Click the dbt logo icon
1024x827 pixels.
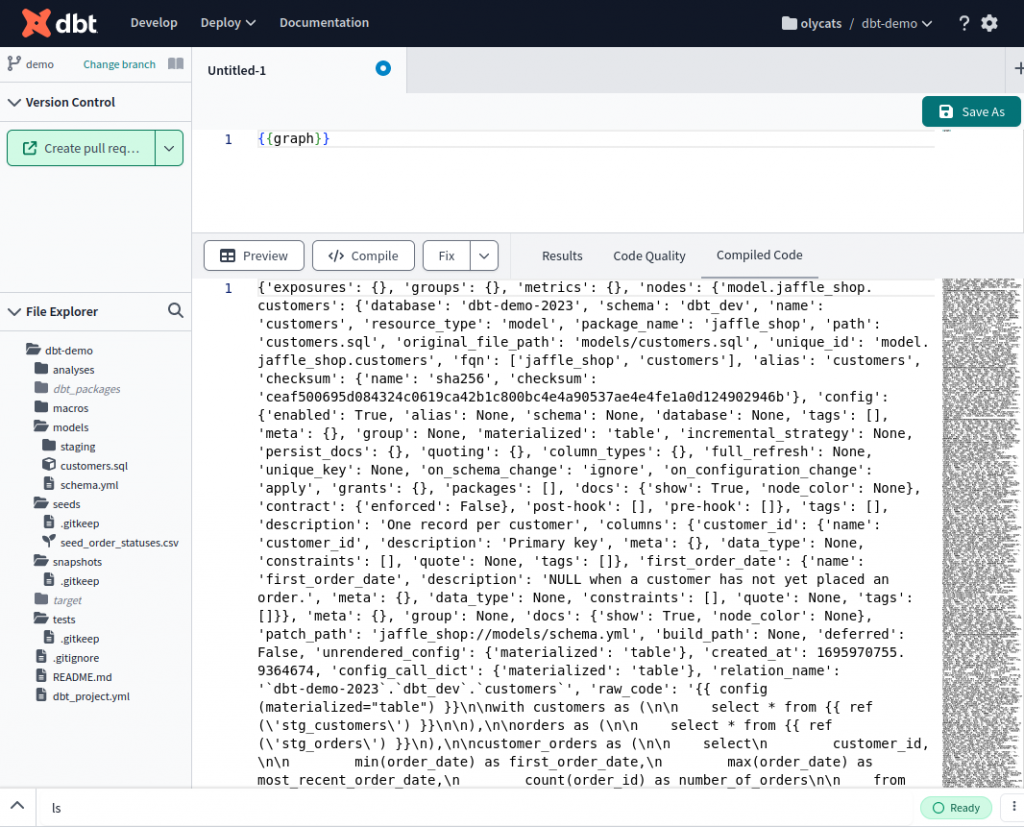tap(36, 23)
